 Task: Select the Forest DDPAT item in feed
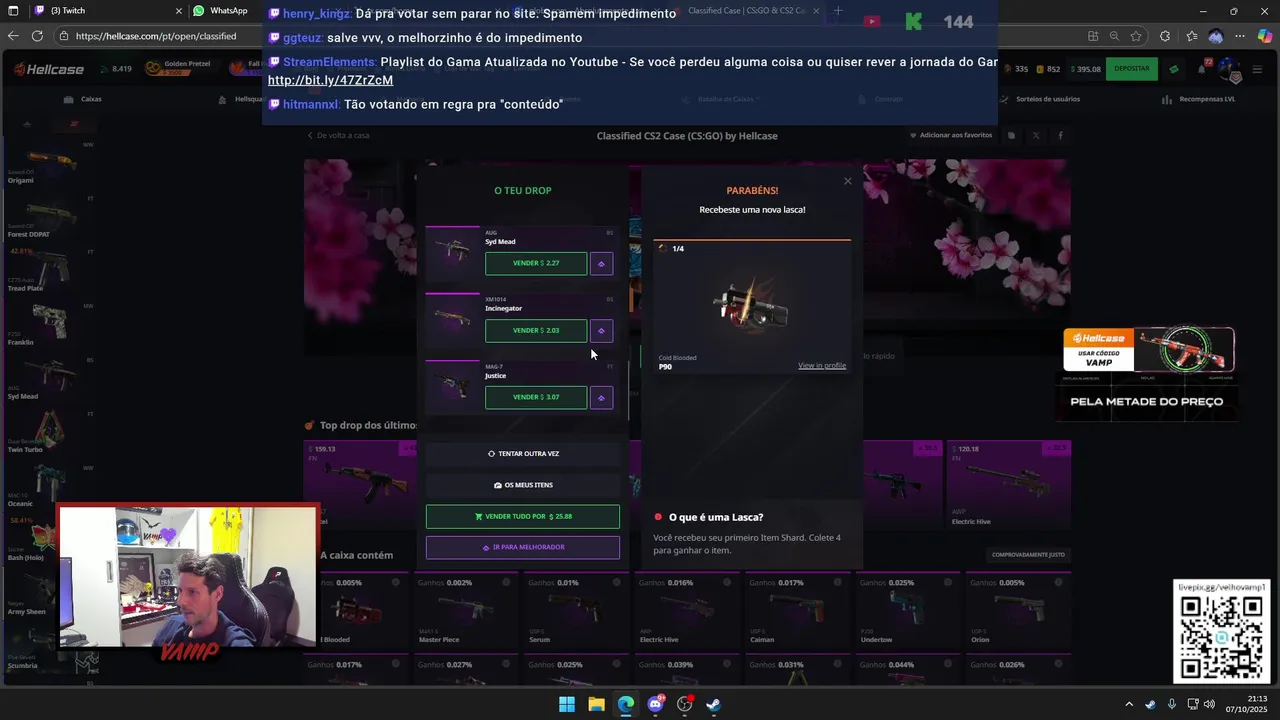coord(50,218)
